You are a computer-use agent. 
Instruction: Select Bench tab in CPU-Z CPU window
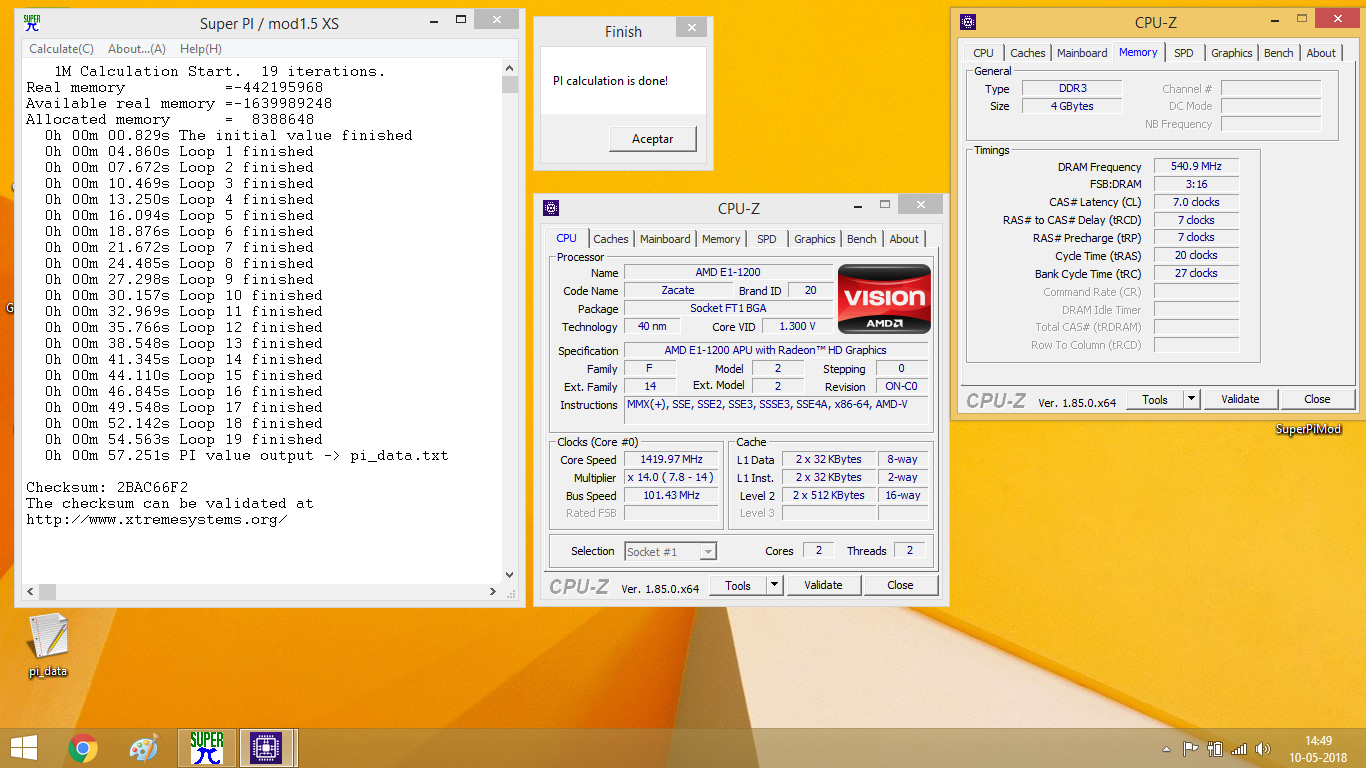[x=862, y=239]
